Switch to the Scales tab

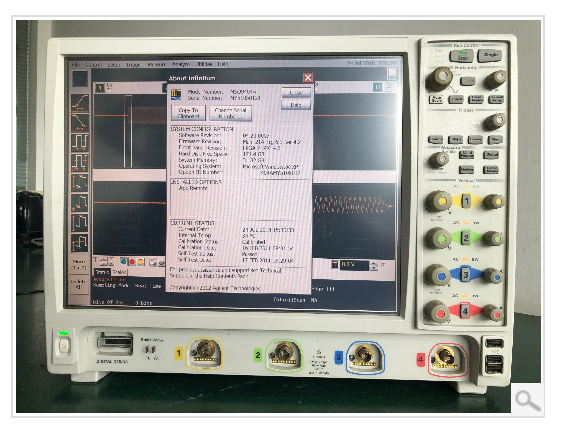(x=119, y=272)
